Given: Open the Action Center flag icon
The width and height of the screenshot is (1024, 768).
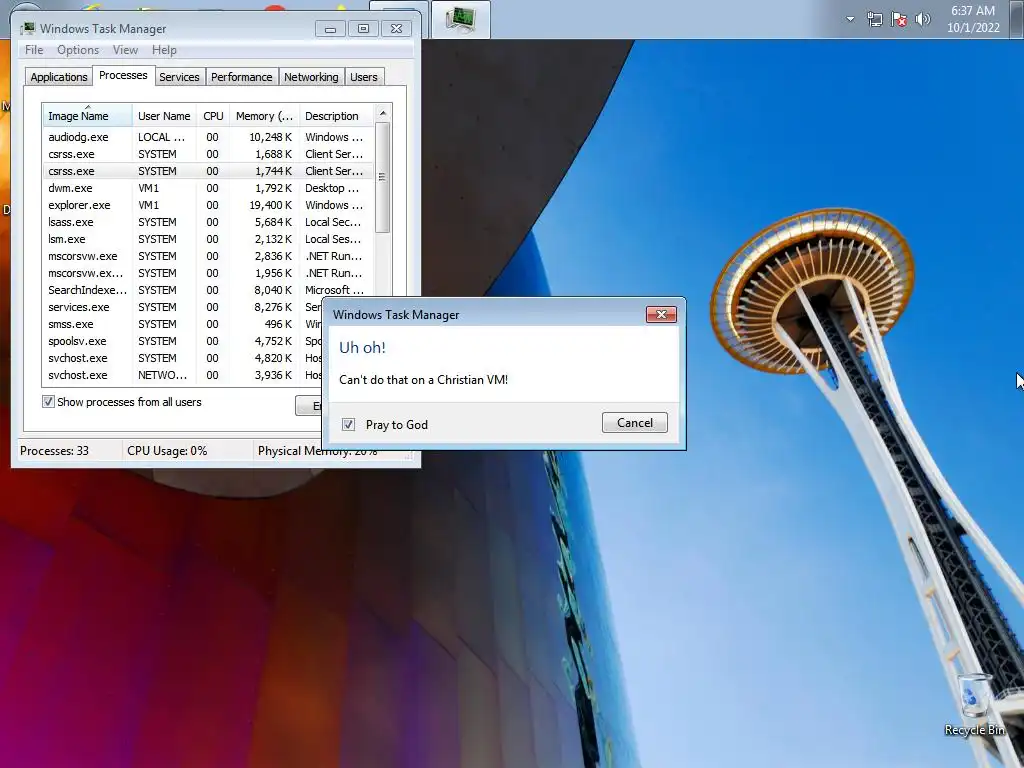Looking at the screenshot, I should coord(899,20).
